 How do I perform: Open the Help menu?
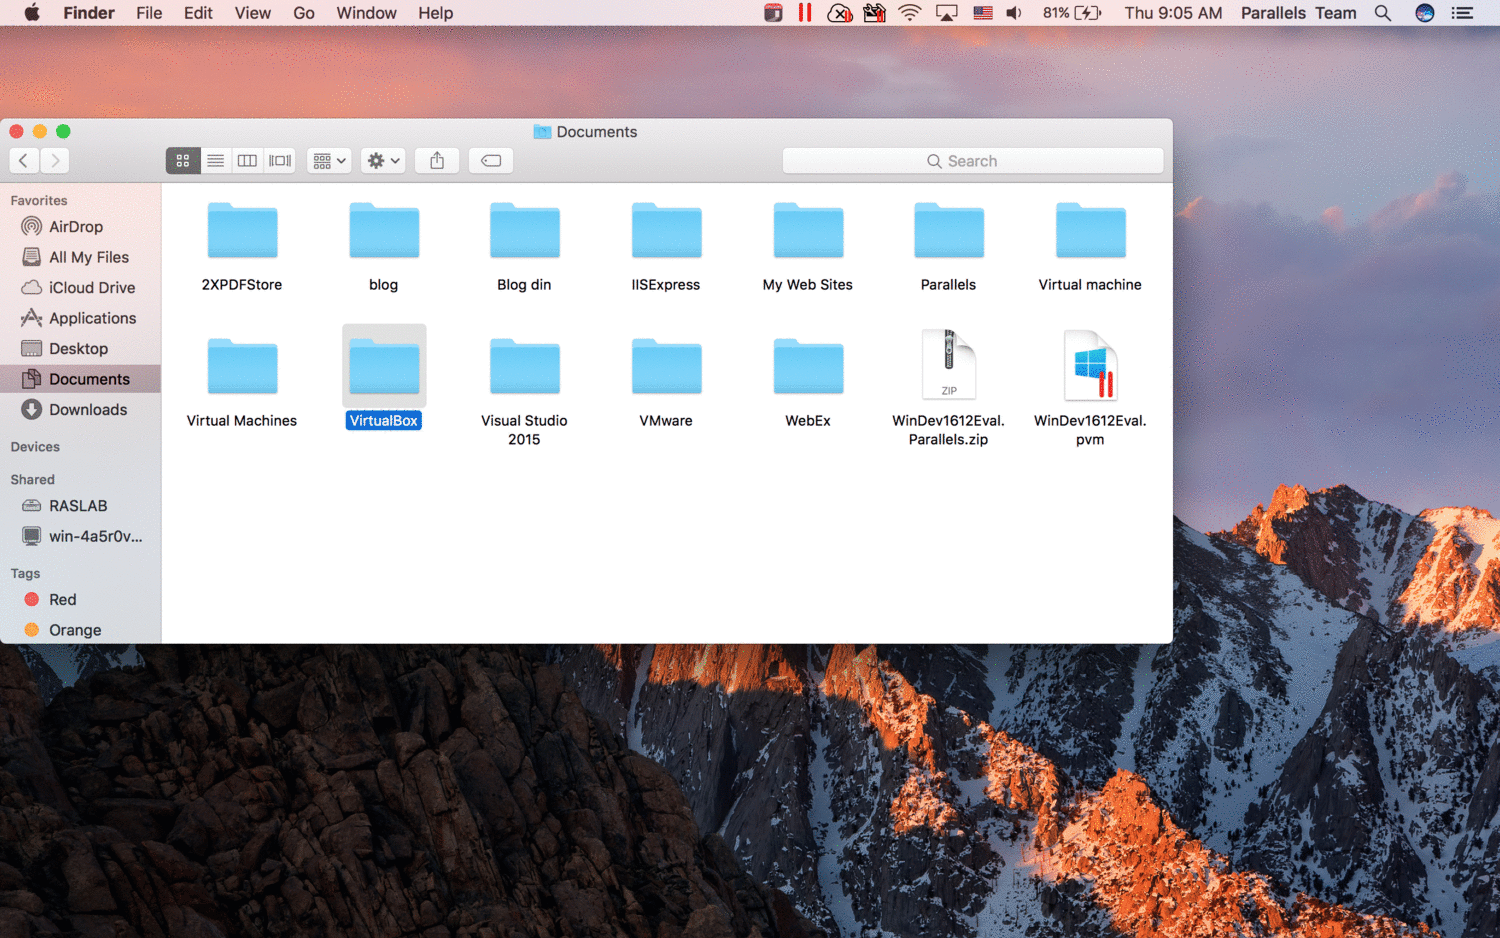435,13
